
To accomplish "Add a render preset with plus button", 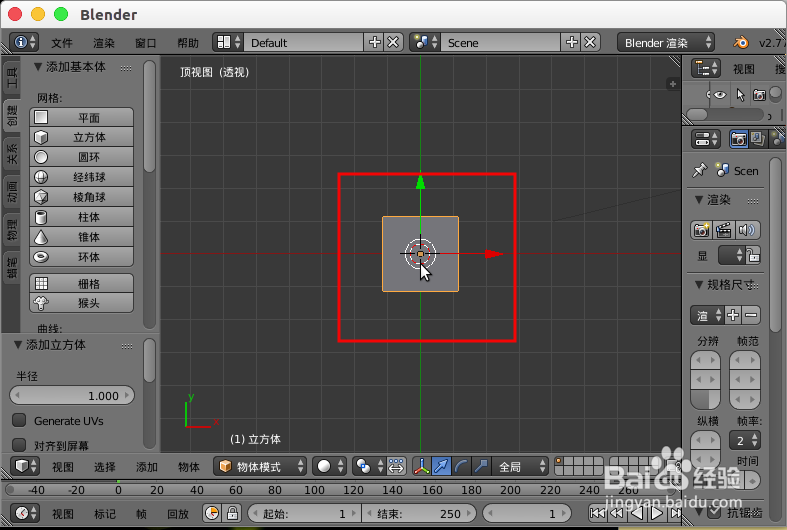I will 733,315.
